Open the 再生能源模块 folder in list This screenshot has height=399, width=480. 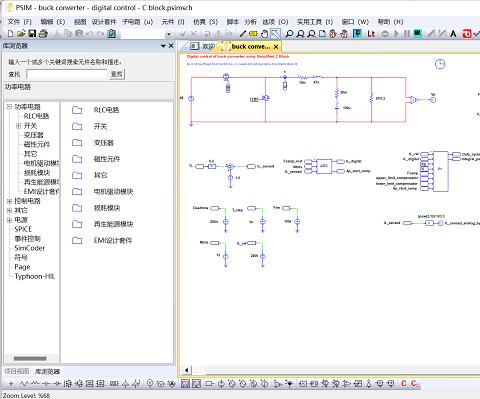[x=103, y=224]
